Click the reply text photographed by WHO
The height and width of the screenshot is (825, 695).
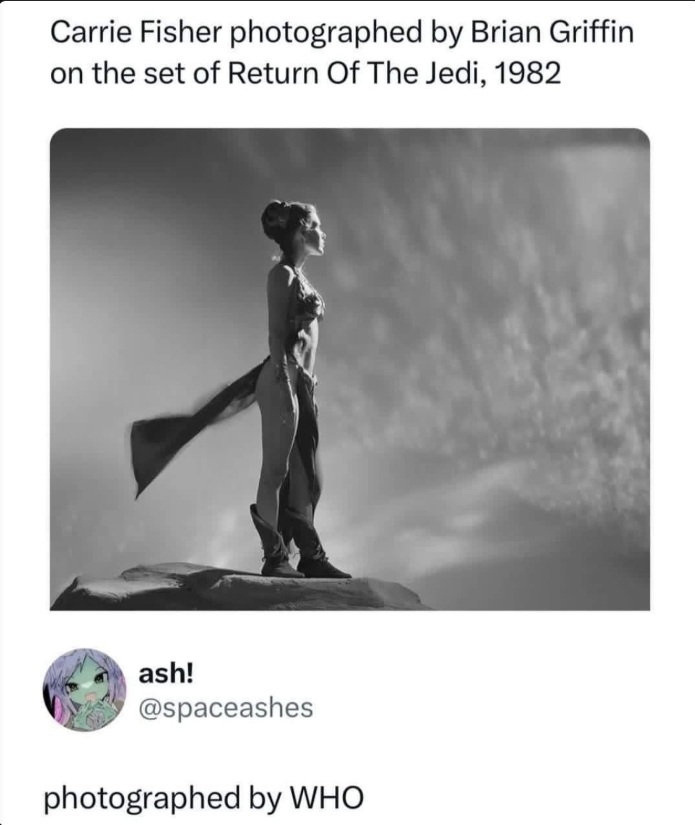[204, 798]
